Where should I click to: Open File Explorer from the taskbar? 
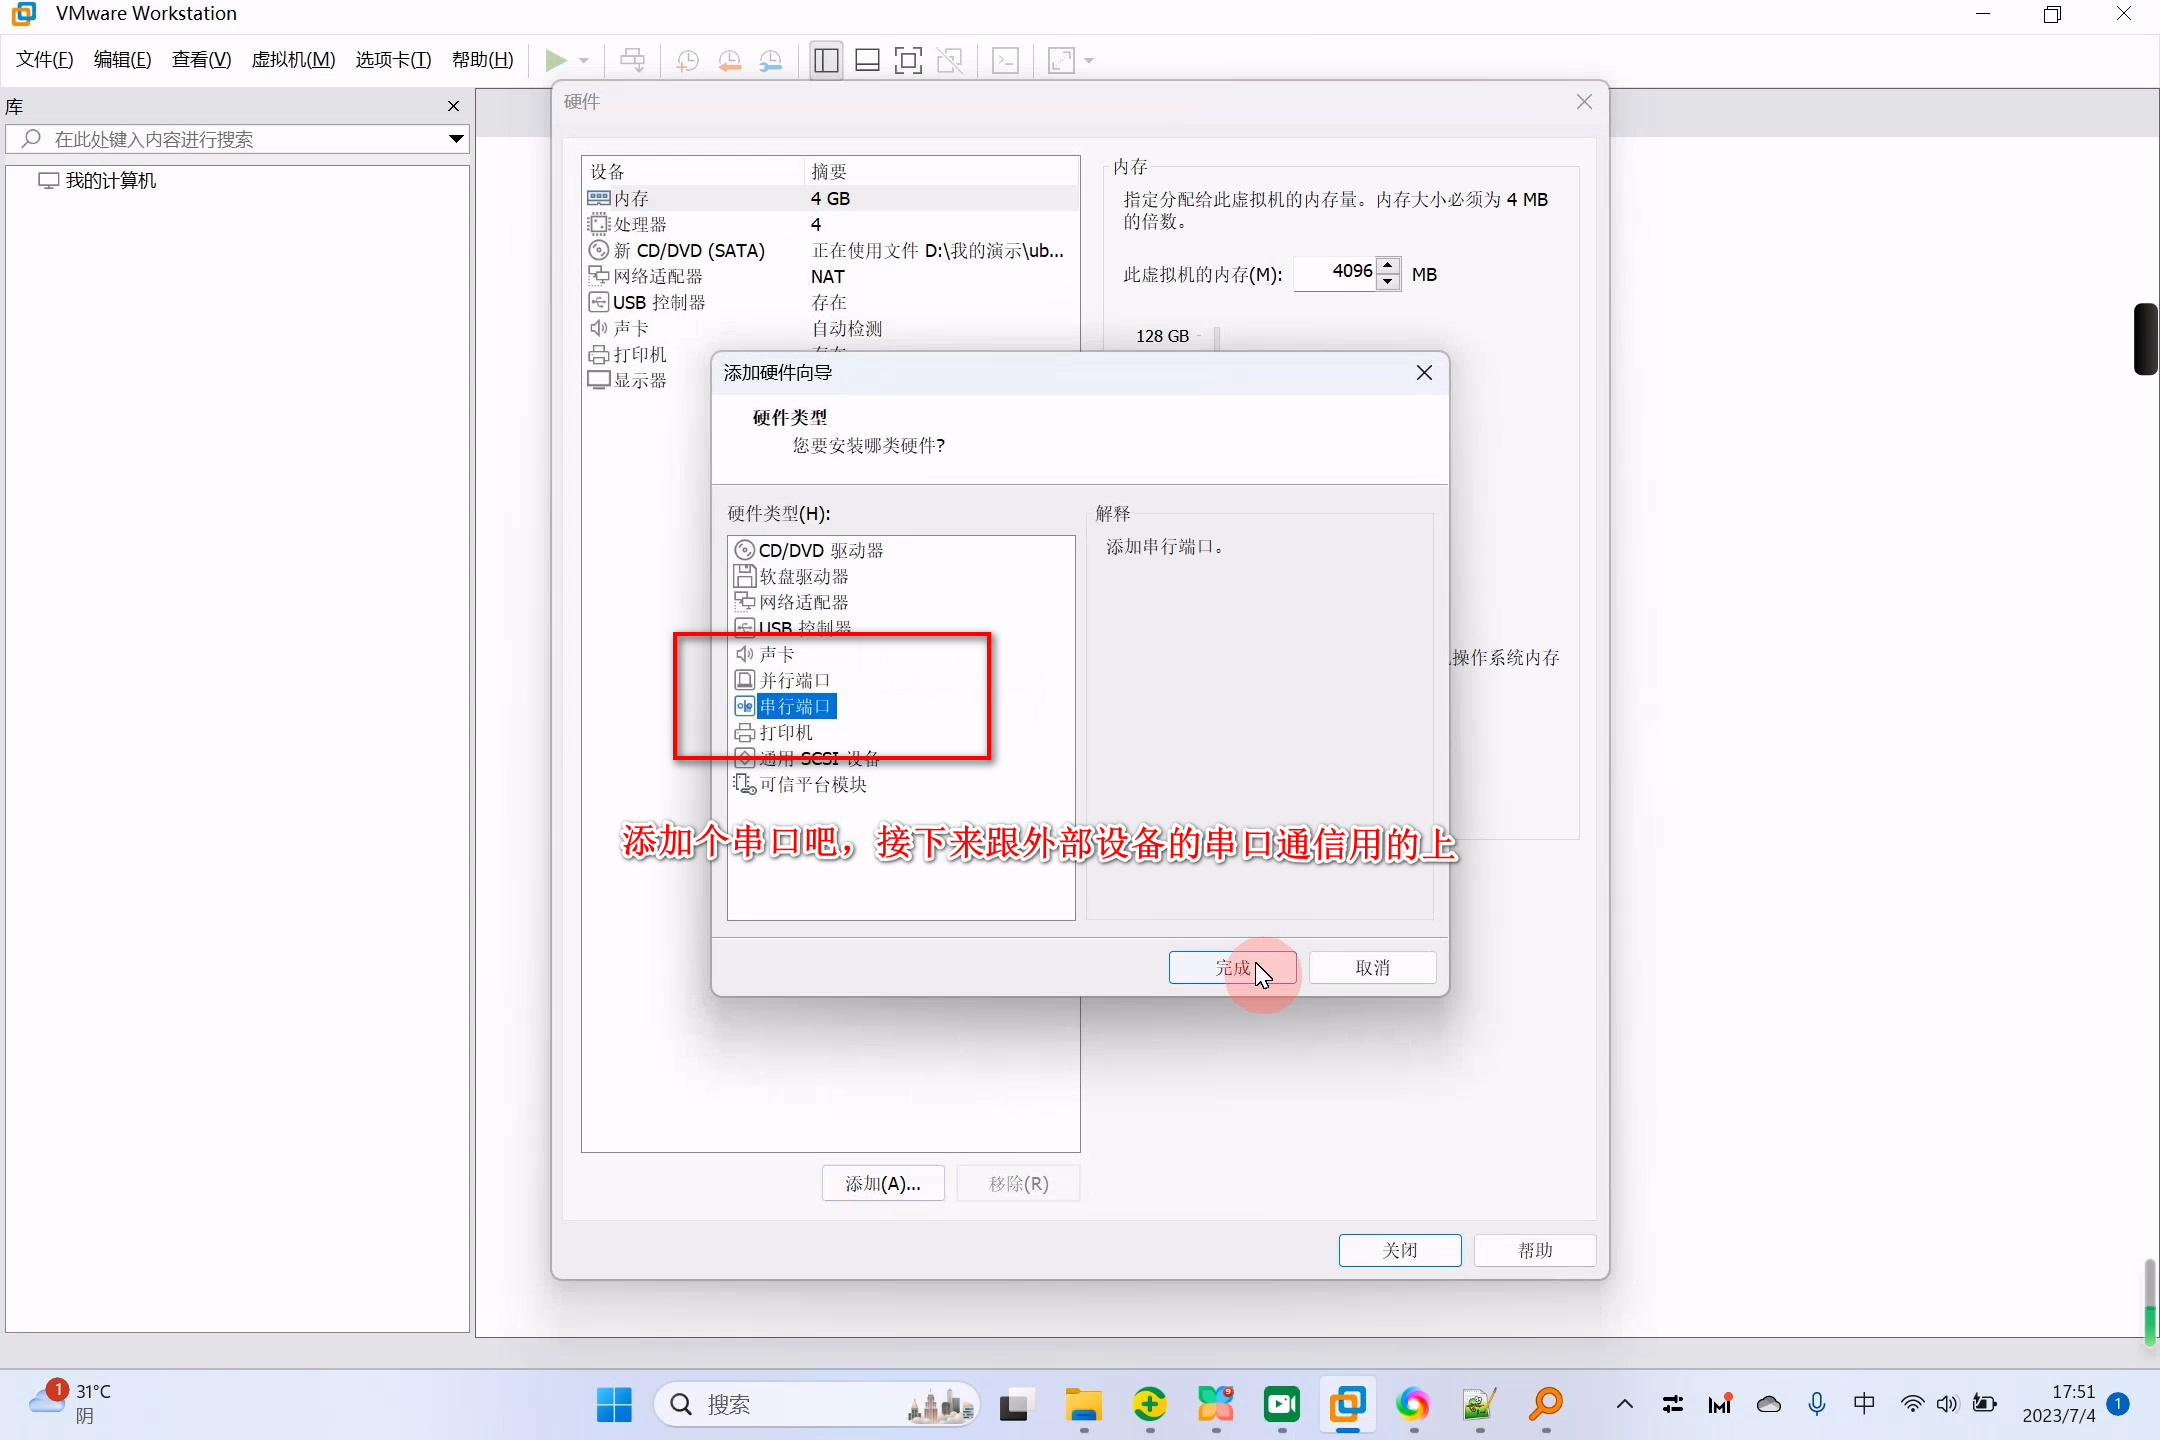(1083, 1405)
